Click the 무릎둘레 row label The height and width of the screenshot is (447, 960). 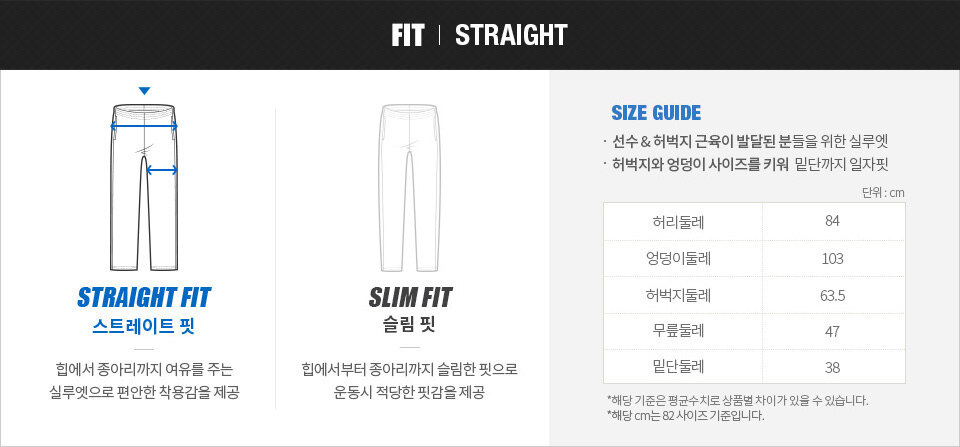click(x=682, y=330)
